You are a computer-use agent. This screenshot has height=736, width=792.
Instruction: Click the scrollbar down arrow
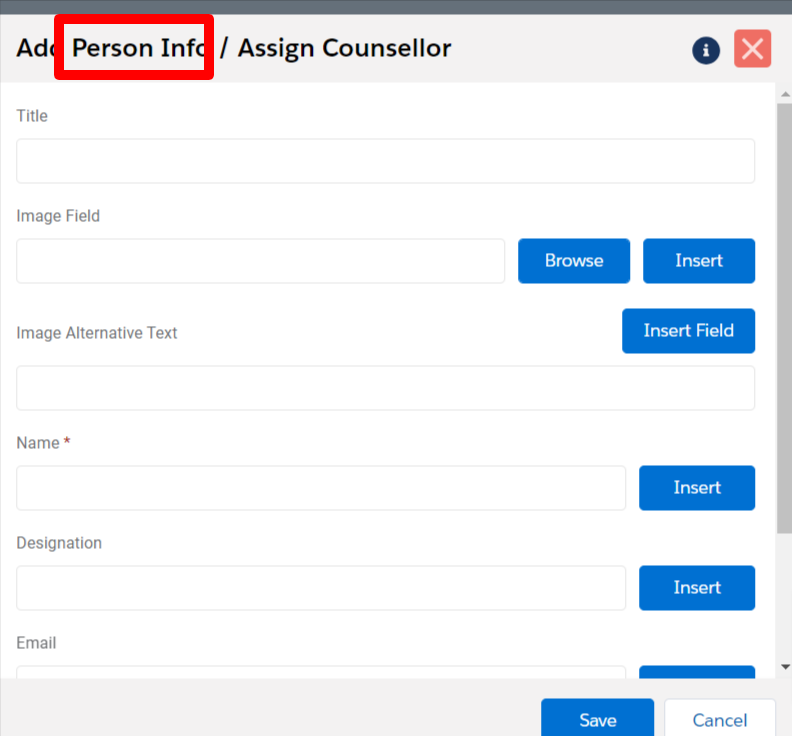coord(784,666)
